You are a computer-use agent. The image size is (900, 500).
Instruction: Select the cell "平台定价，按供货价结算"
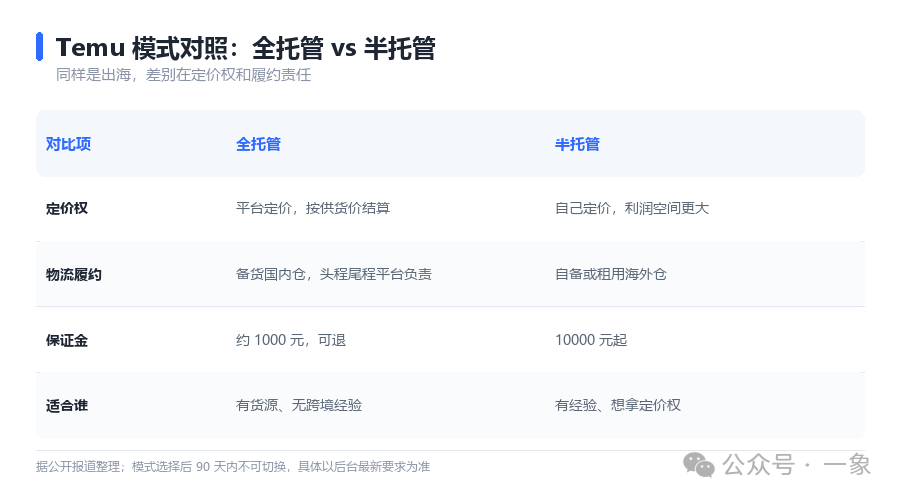pos(313,208)
